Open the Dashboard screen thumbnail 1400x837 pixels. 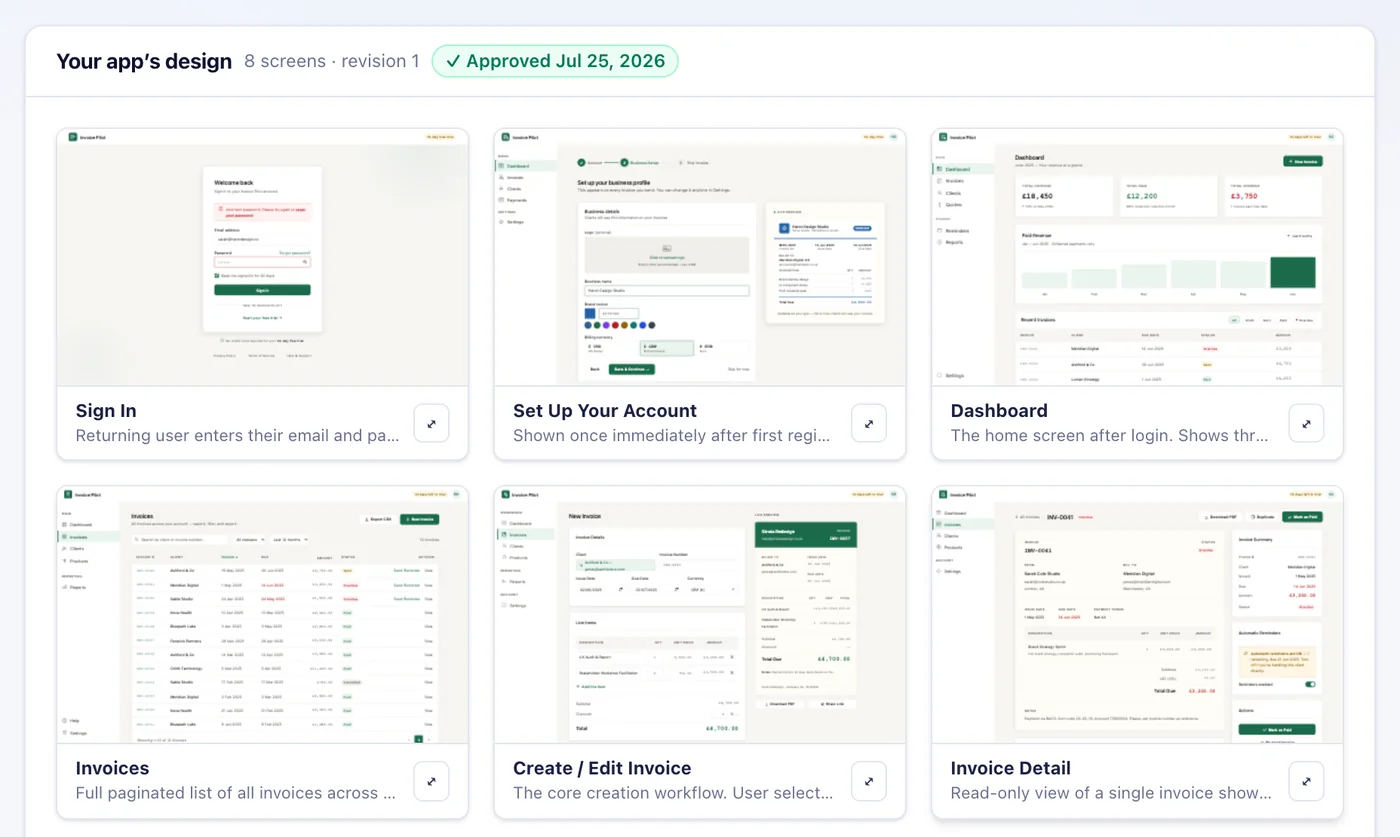coord(1137,257)
